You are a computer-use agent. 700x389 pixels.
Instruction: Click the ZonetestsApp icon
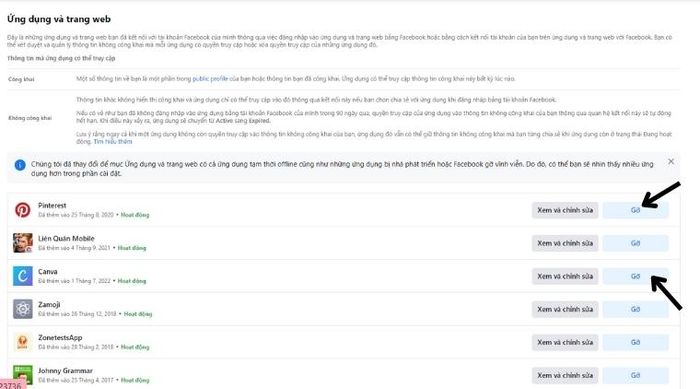22,342
